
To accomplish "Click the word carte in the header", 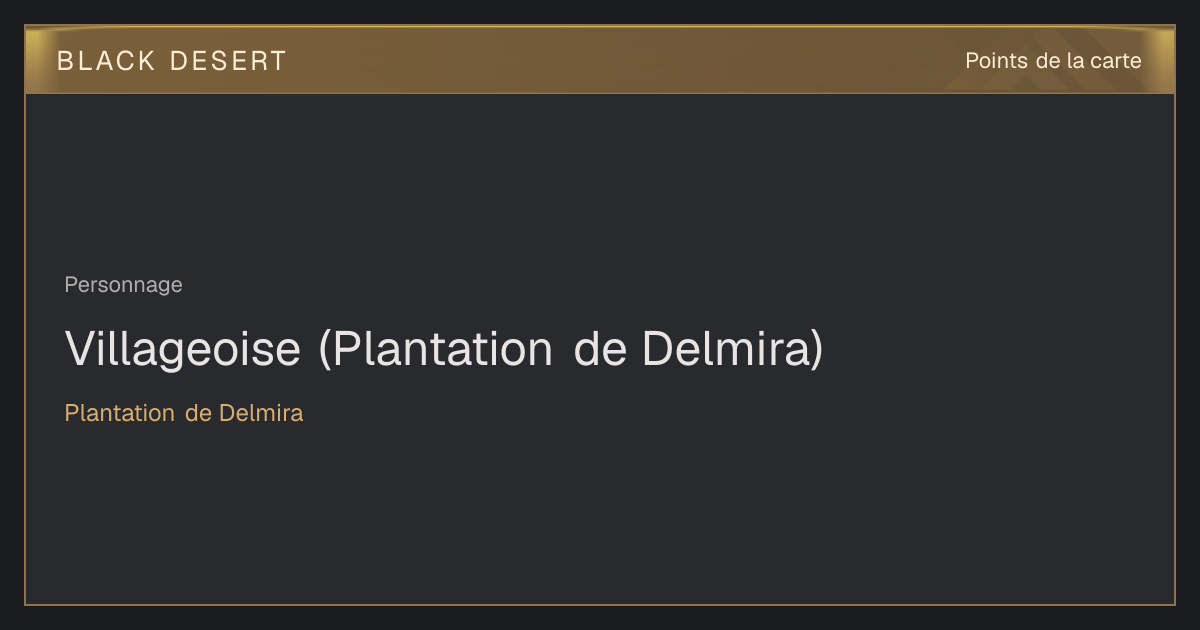I will coord(1117,61).
